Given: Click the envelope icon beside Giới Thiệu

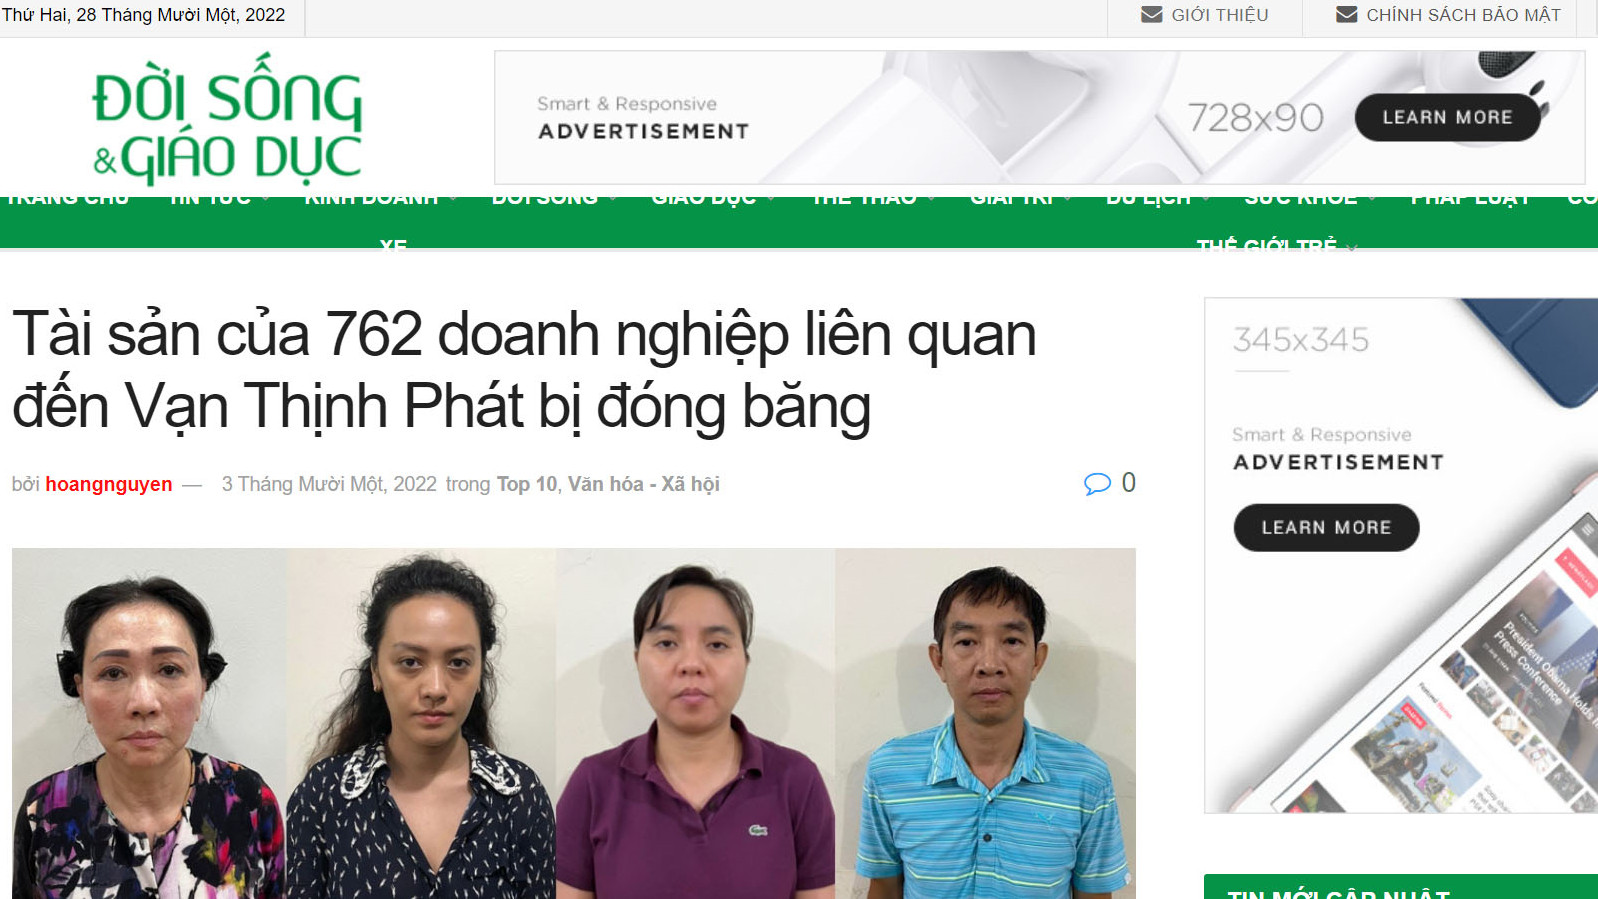Looking at the screenshot, I should [x=1152, y=15].
